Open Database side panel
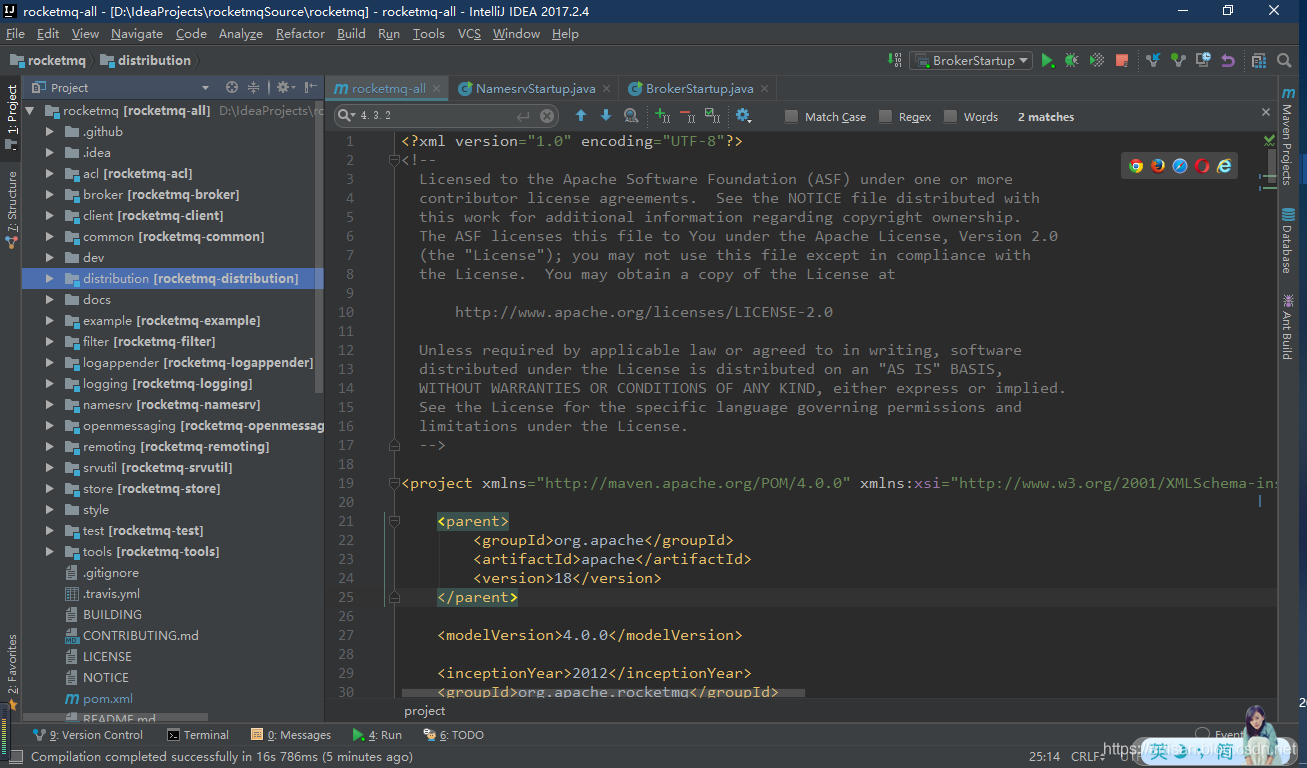Image resolution: width=1307 pixels, height=768 pixels. [1288, 240]
